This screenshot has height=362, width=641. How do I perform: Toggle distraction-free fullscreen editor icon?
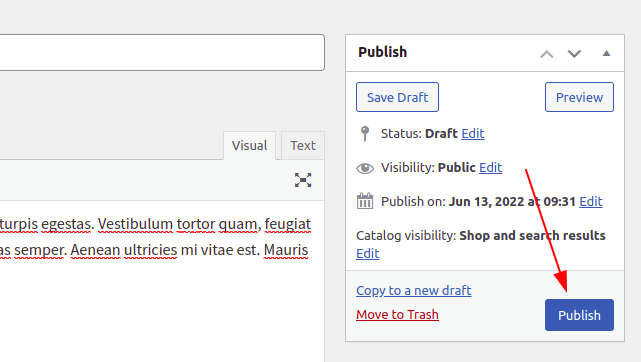click(x=303, y=180)
